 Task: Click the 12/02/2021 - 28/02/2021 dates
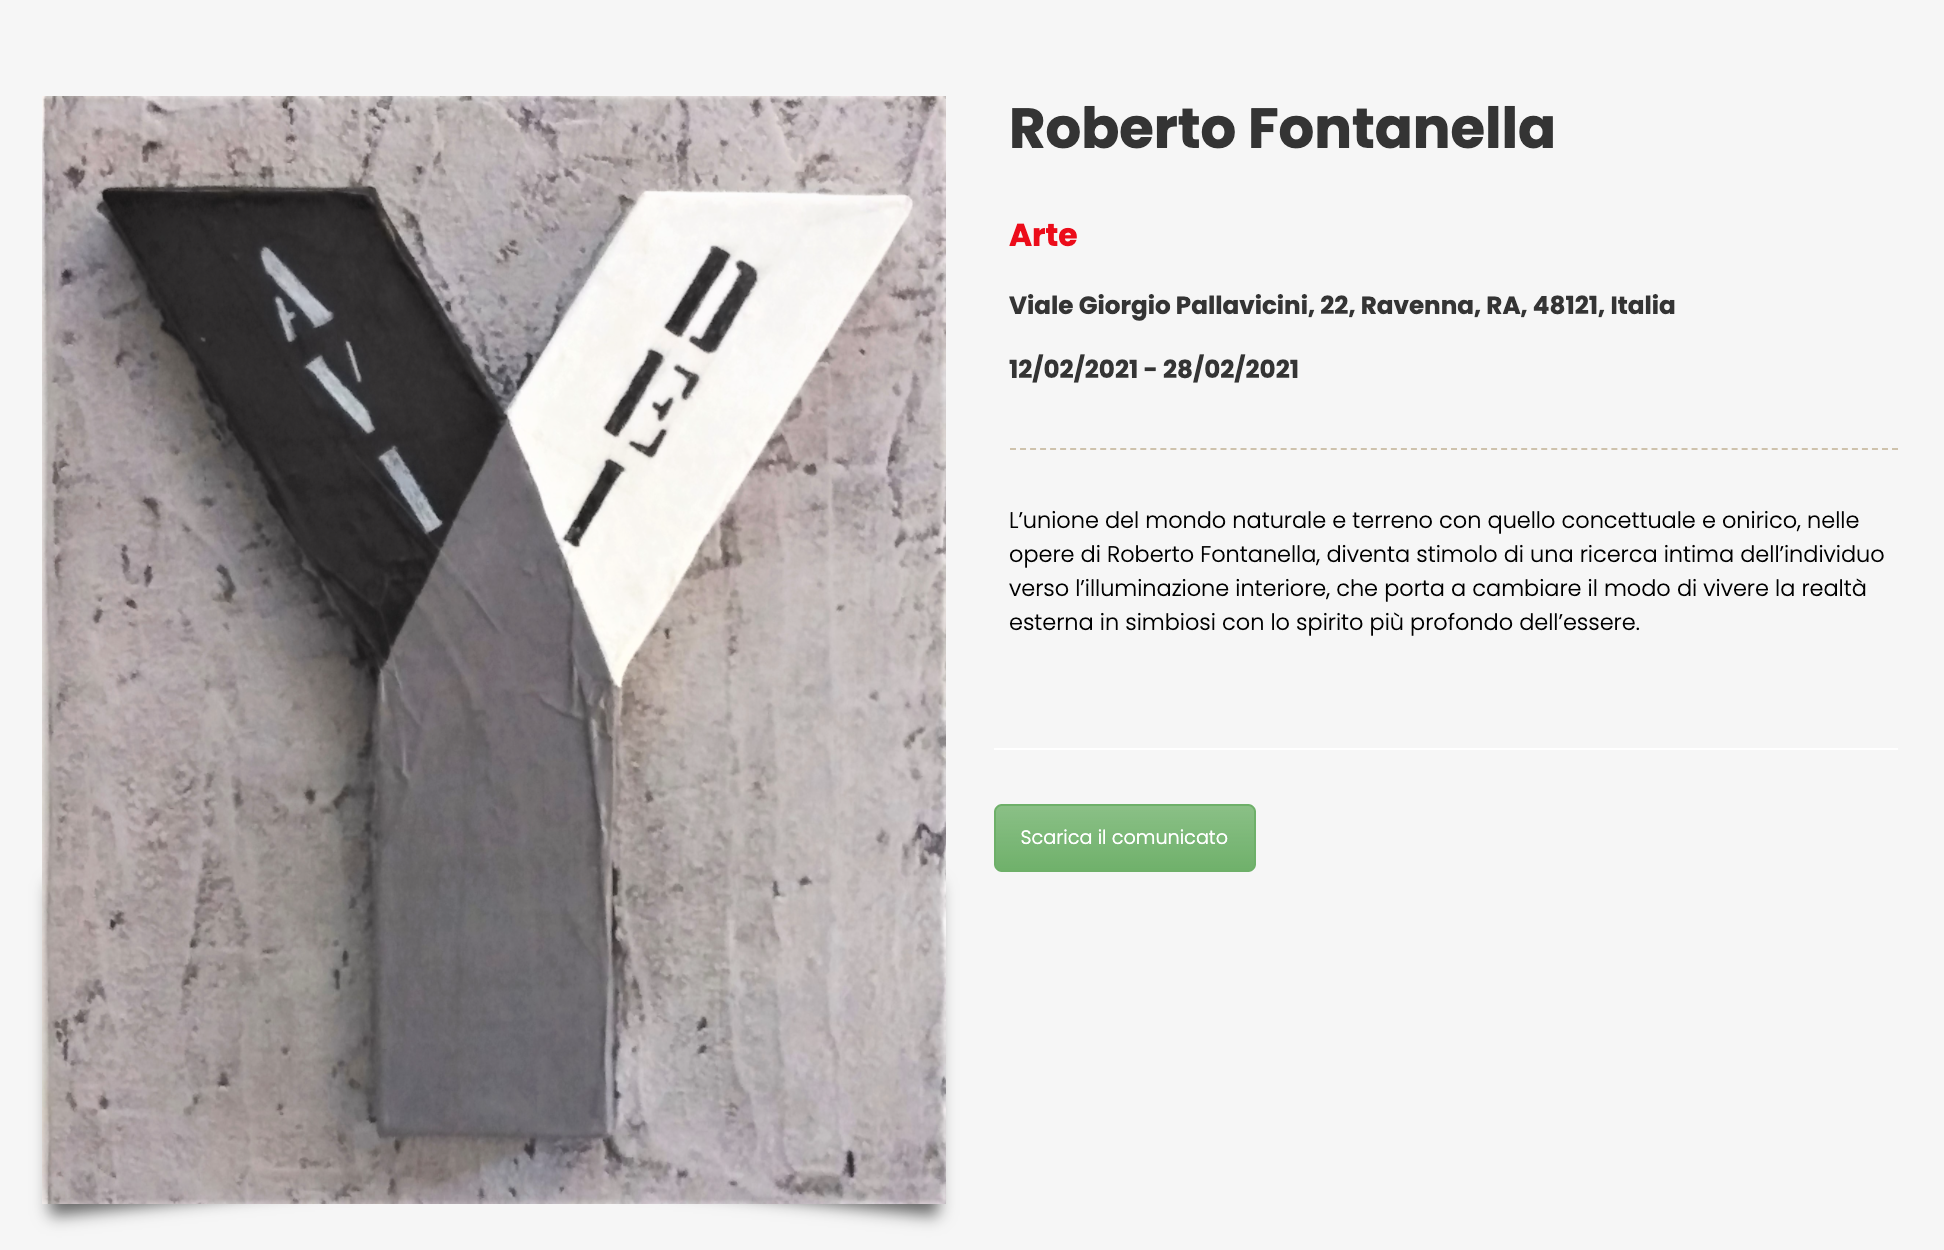pyautogui.click(x=1154, y=369)
